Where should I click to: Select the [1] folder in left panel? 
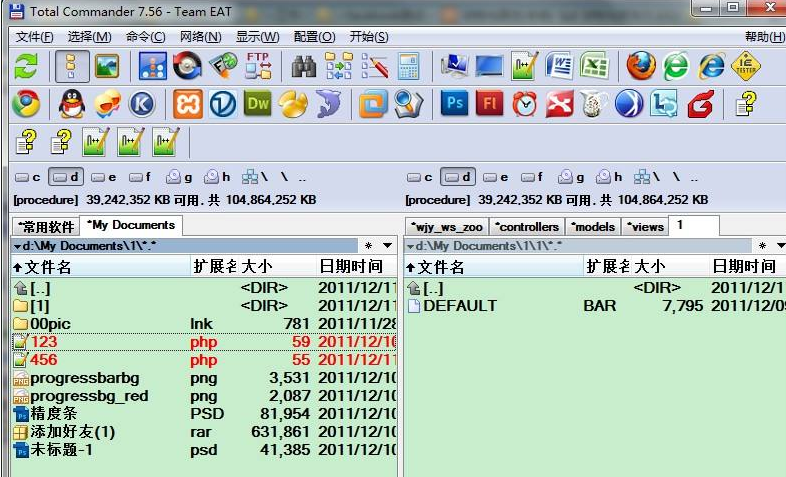[x=204, y=306]
